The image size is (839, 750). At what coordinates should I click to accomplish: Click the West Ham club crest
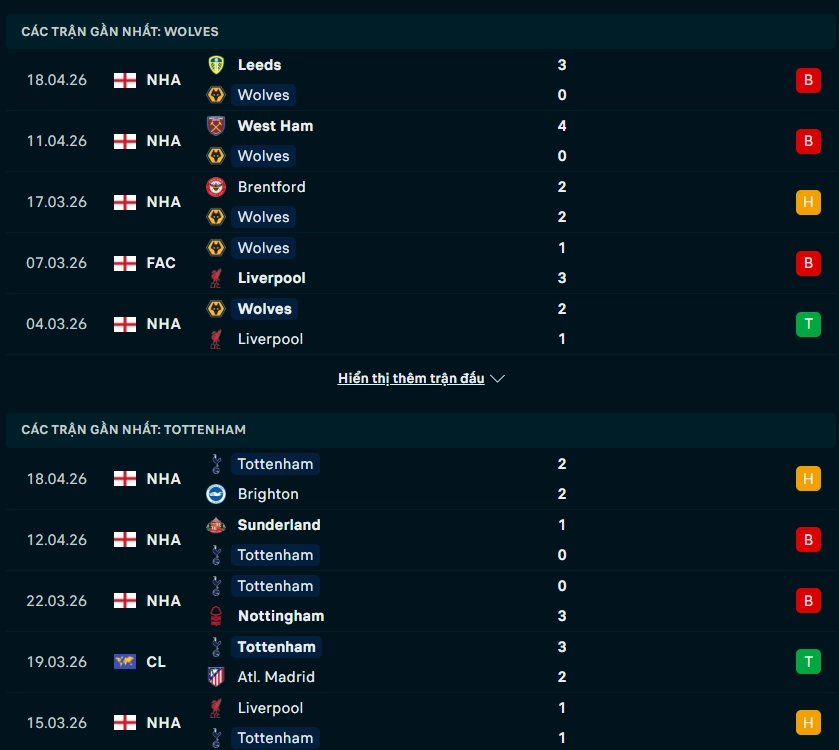tap(215, 126)
